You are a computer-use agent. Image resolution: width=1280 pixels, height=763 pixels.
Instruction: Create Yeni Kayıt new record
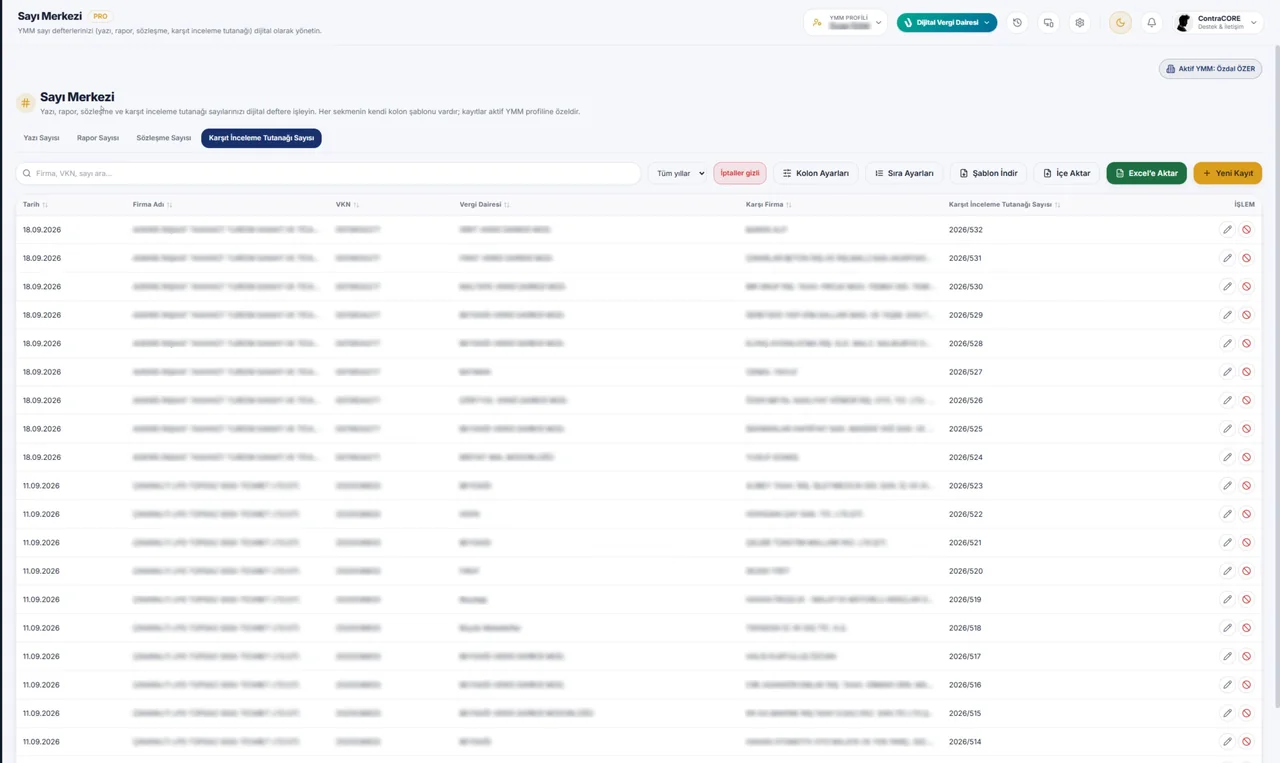pos(1227,173)
